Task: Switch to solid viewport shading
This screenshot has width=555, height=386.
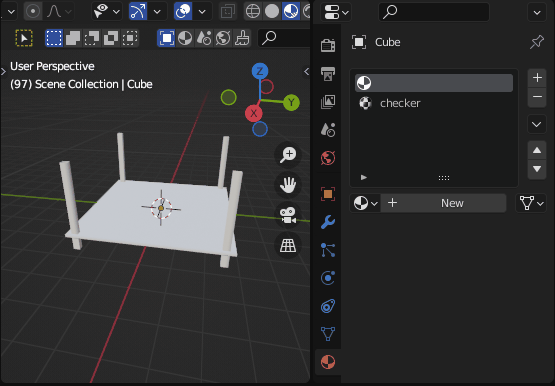Action: [x=271, y=11]
